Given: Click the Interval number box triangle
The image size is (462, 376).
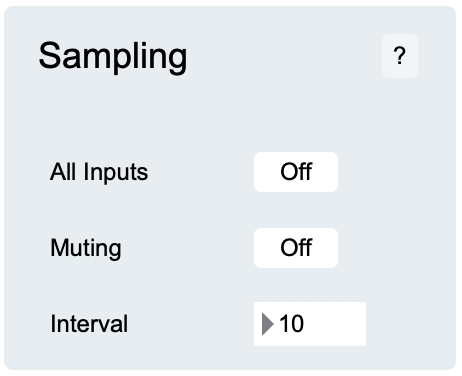Looking at the screenshot, I should pos(268,324).
